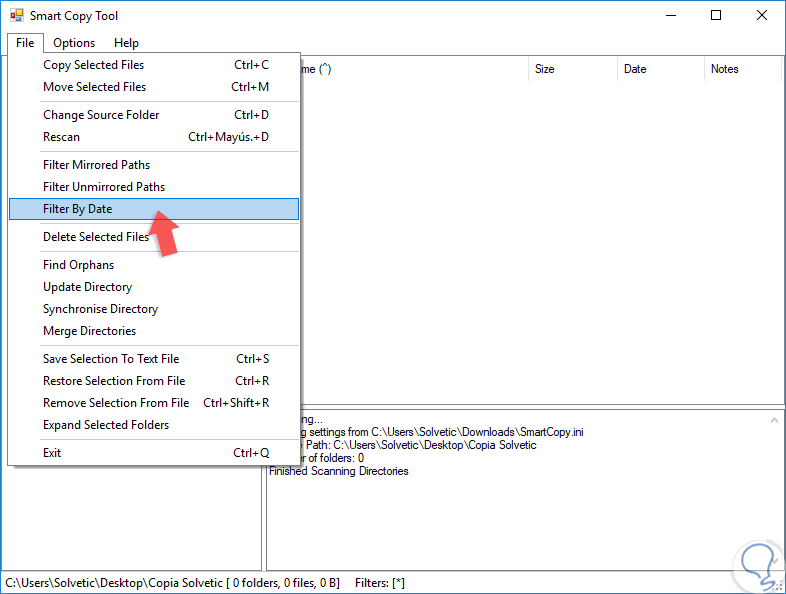The height and width of the screenshot is (594, 786).
Task: Close the Smart Copy Tool window
Action: pos(762,16)
